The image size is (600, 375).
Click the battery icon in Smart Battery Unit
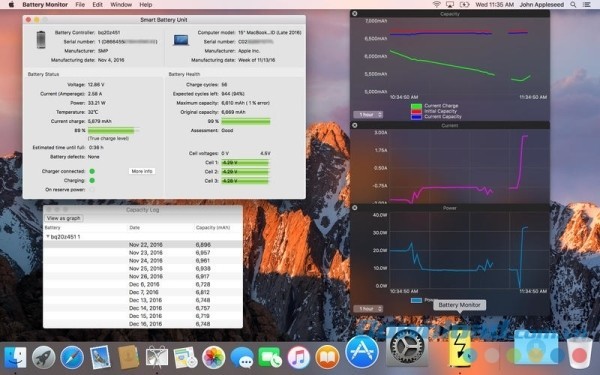click(x=41, y=40)
